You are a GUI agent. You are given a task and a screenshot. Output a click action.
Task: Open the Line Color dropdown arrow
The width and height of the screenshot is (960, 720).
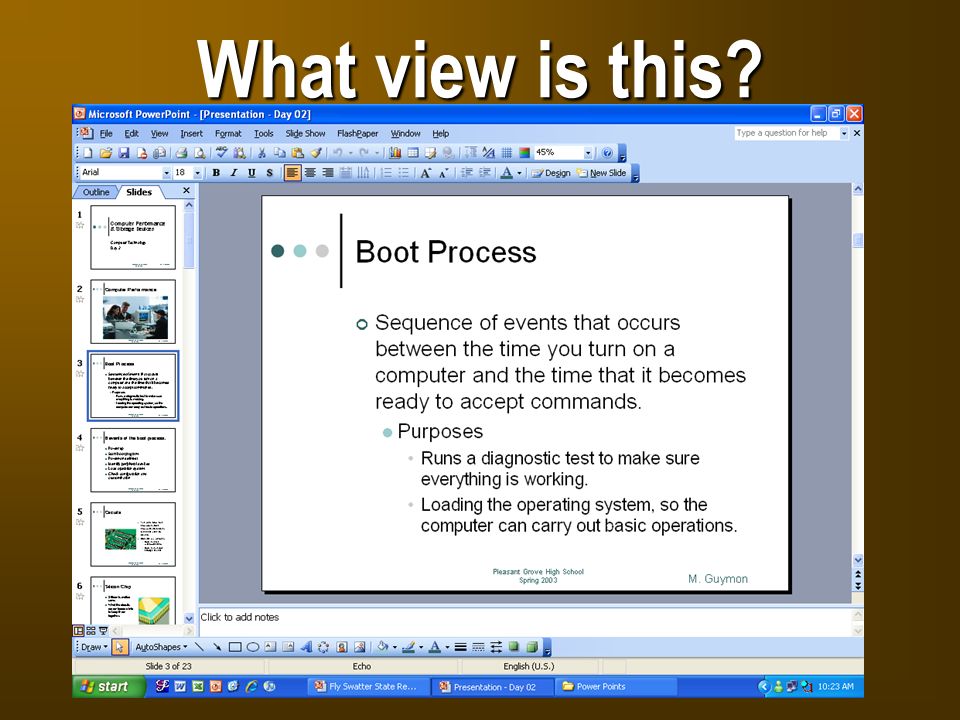point(421,647)
